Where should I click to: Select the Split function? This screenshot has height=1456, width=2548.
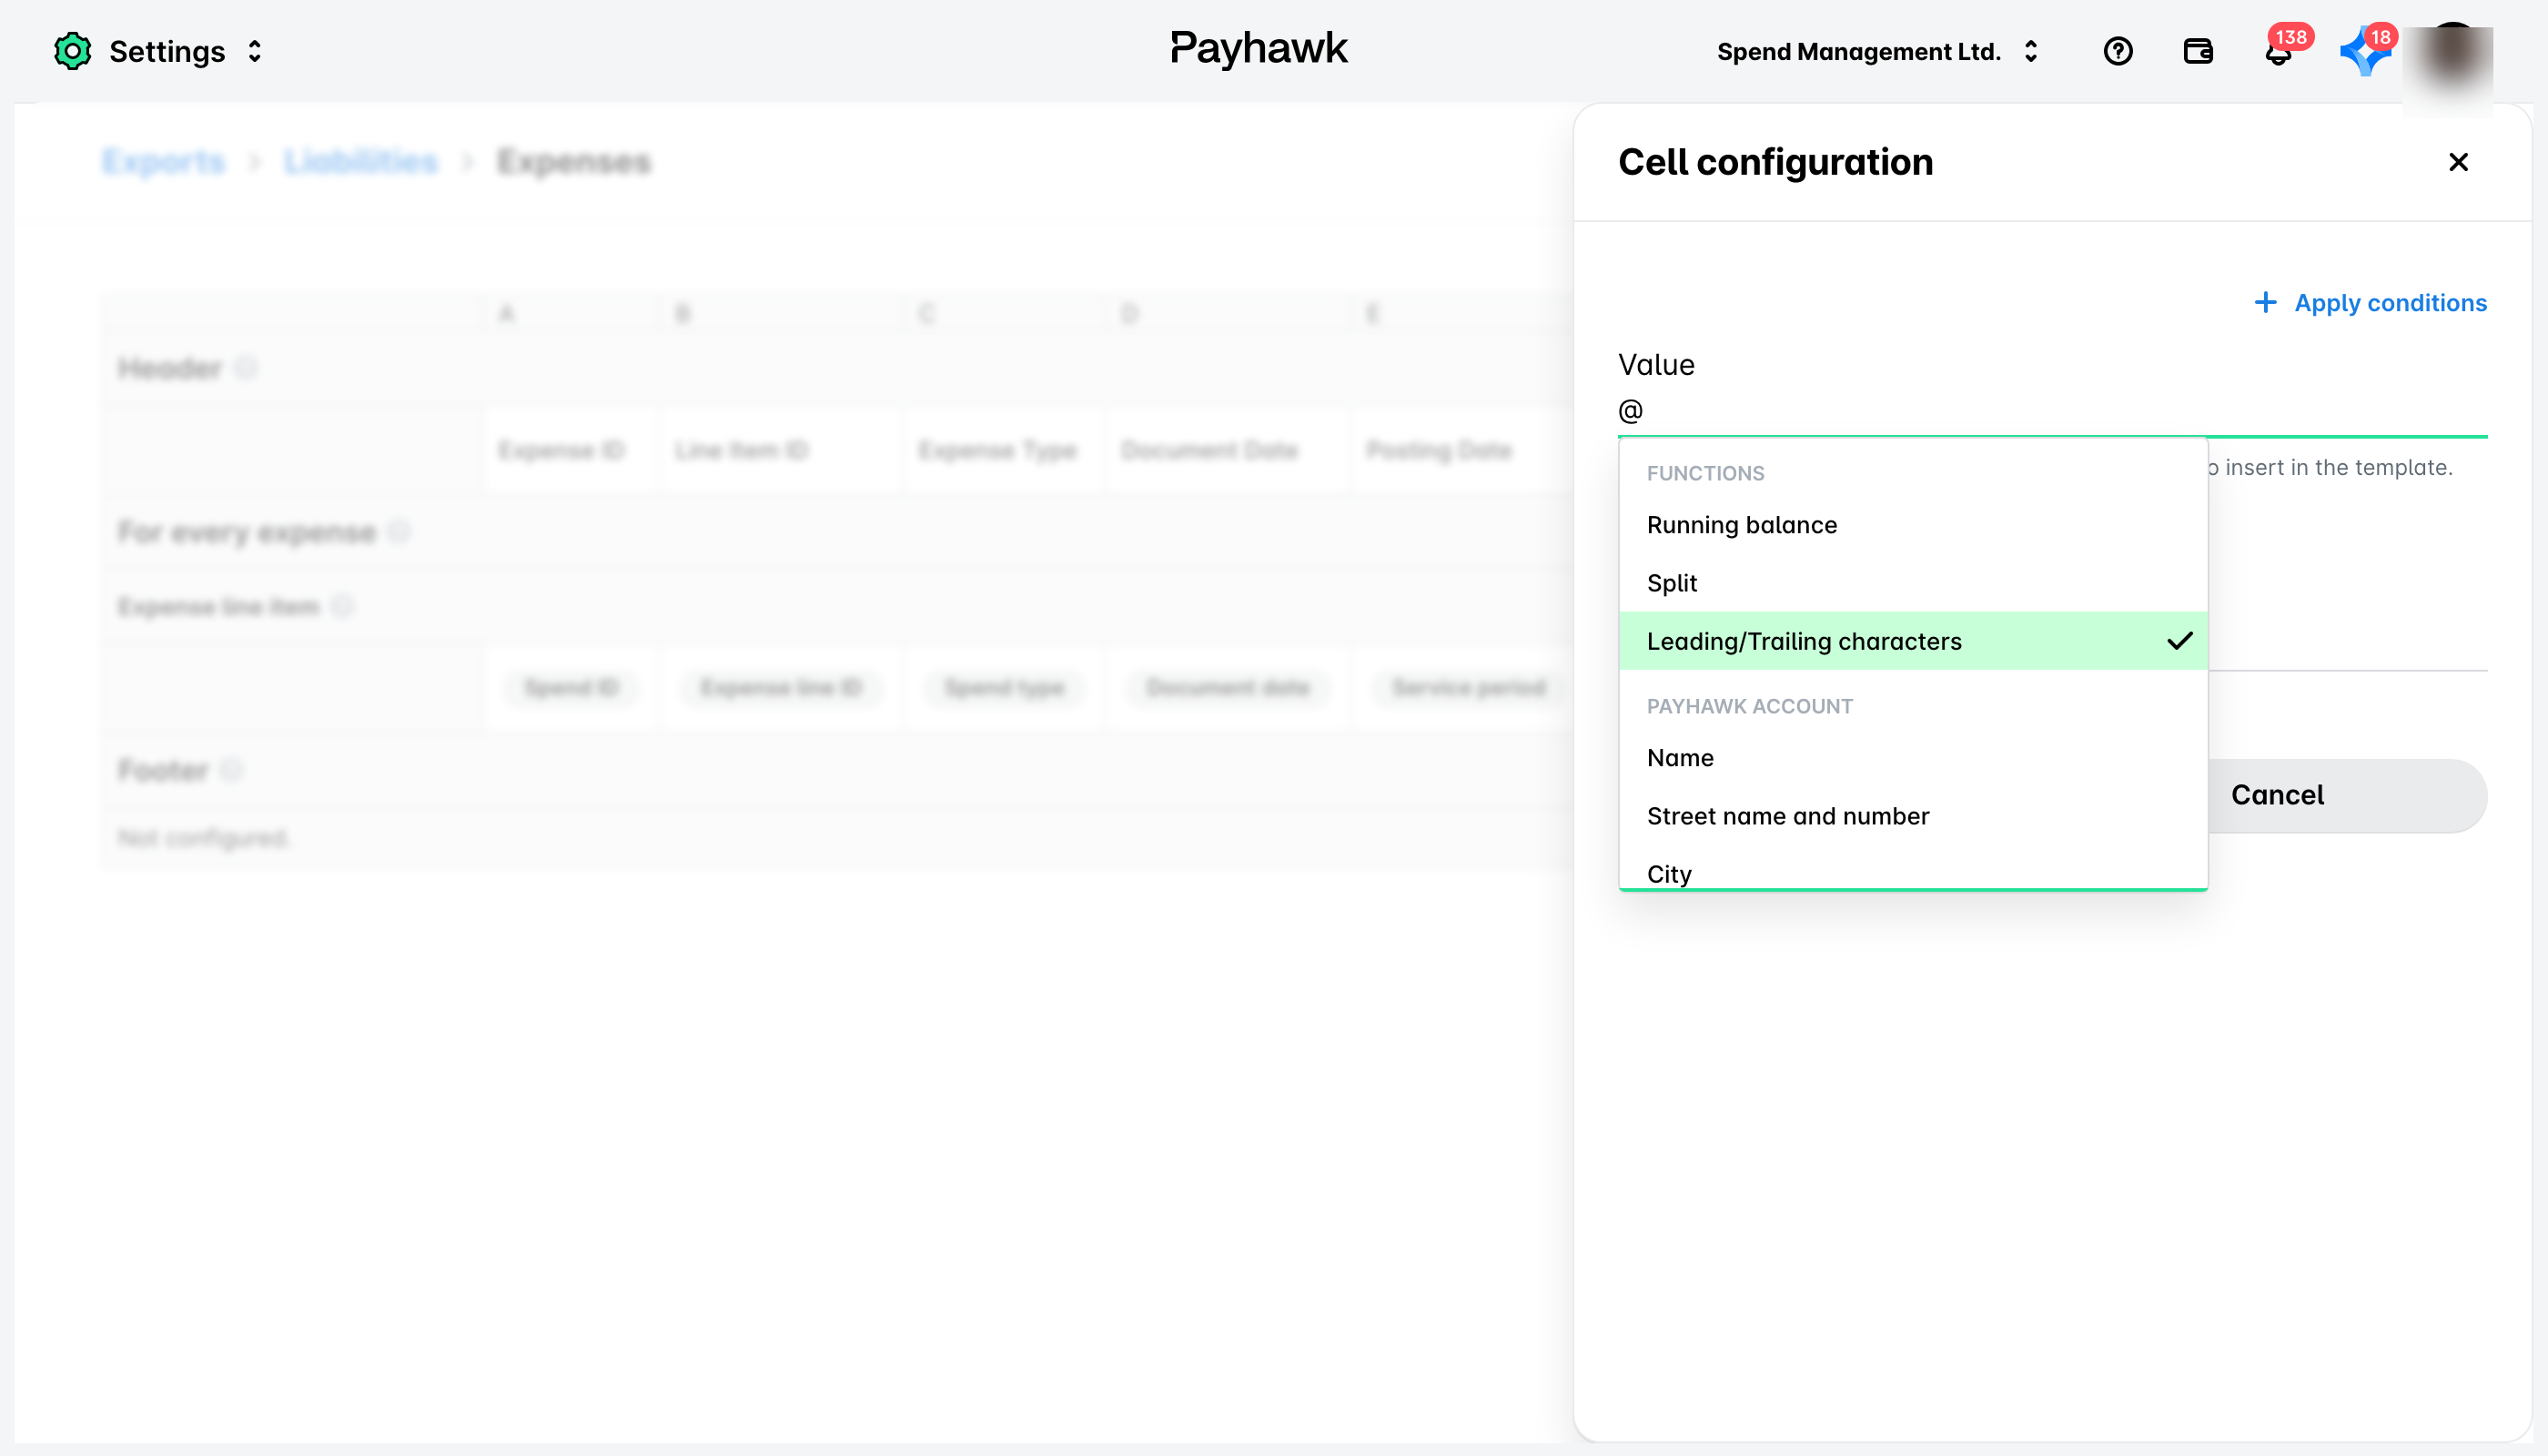(1913, 583)
